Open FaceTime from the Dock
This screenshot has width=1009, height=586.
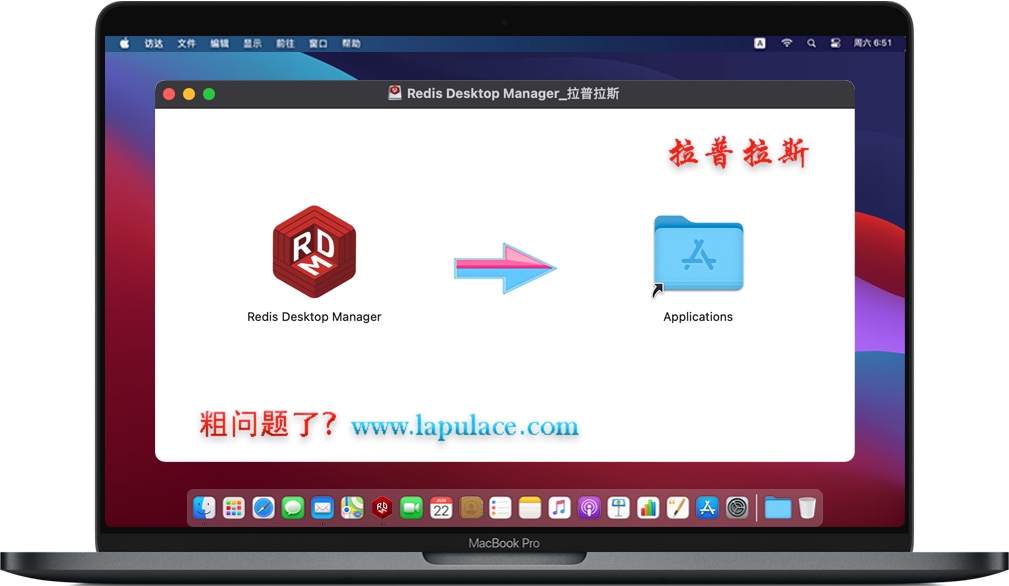pos(411,507)
